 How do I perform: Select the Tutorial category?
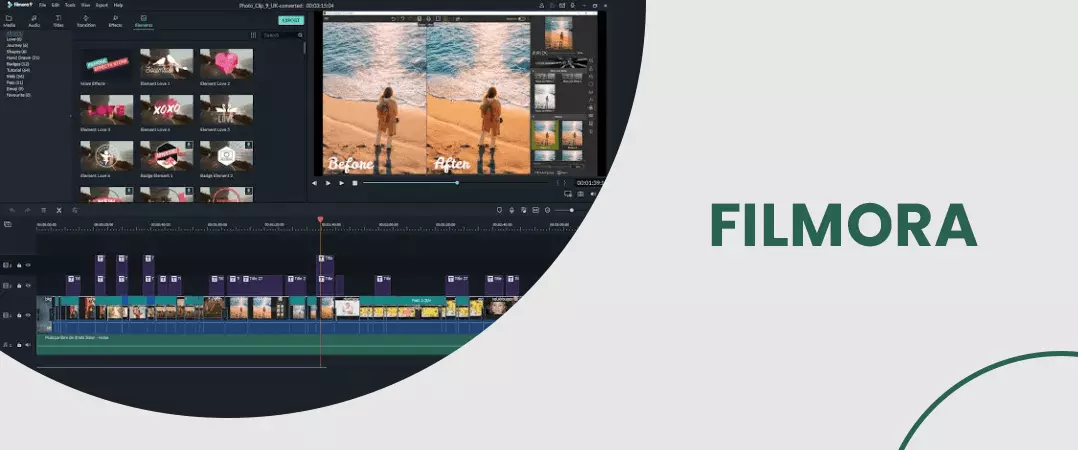[18, 70]
